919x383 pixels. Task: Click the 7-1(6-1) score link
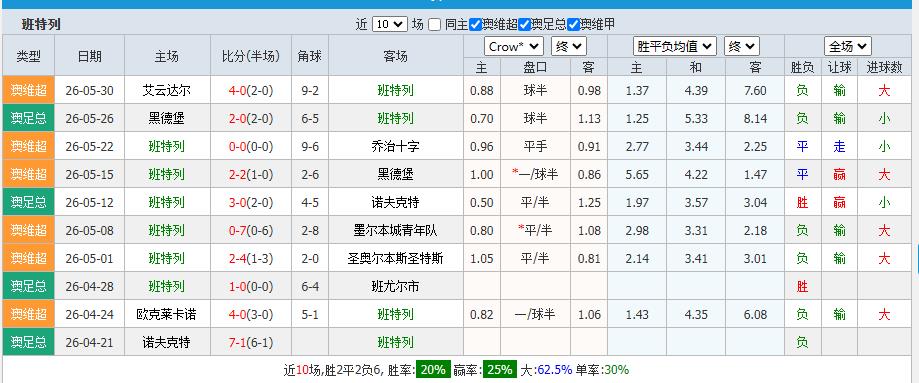pyautogui.click(x=251, y=343)
